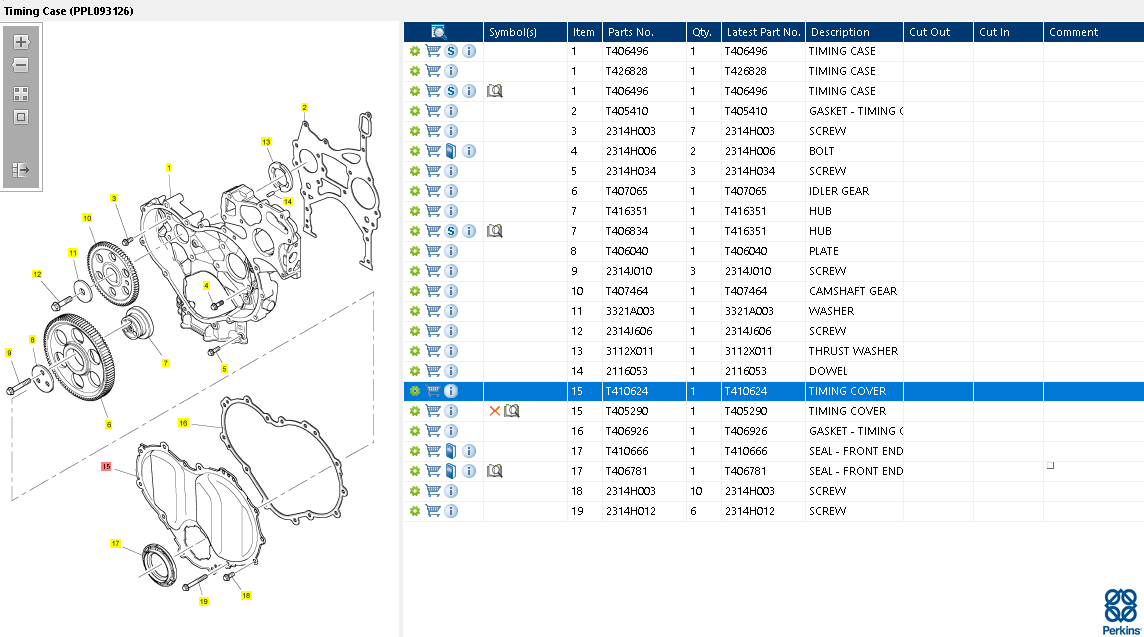Sort by the Parts No. column header

644,32
